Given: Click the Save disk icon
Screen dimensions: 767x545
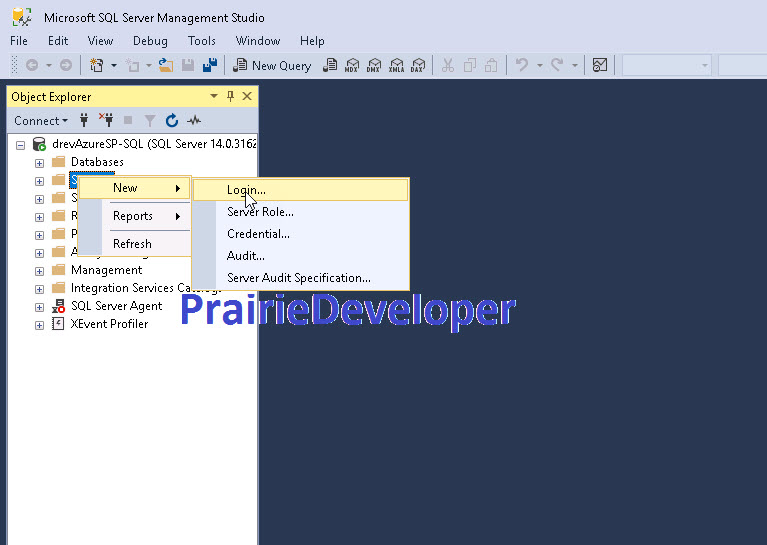Looking at the screenshot, I should (188, 65).
